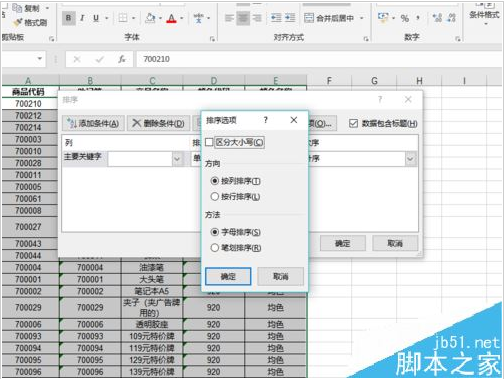Click 确定 in 排序选项 dialog
Image resolution: width=504 pixels, height=379 pixels.
coord(228,276)
